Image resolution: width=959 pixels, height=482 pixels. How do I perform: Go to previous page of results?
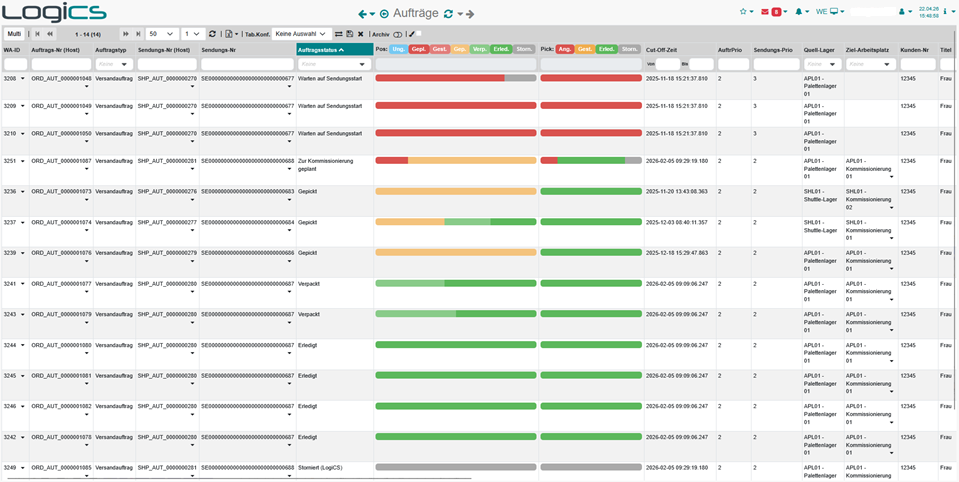tap(50, 34)
